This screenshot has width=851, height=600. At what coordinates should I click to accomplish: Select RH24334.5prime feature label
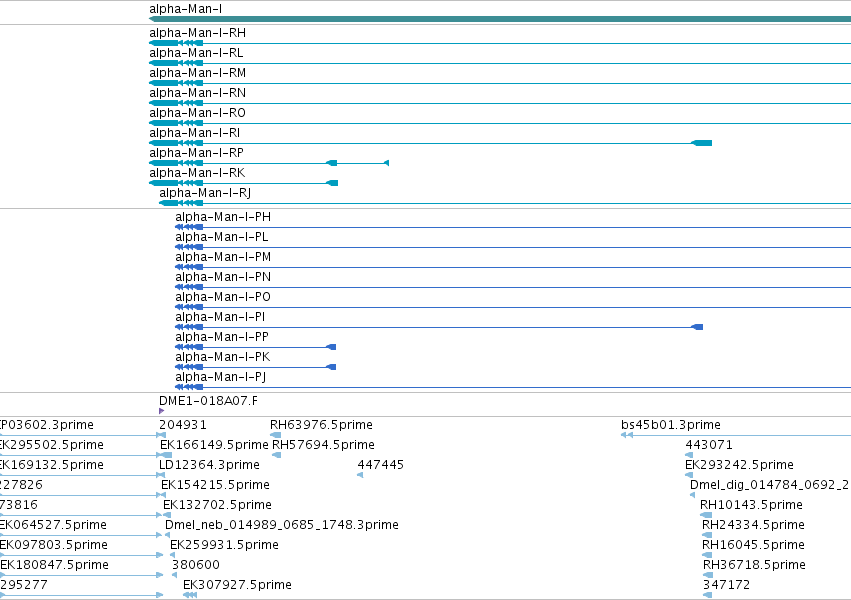point(753,525)
